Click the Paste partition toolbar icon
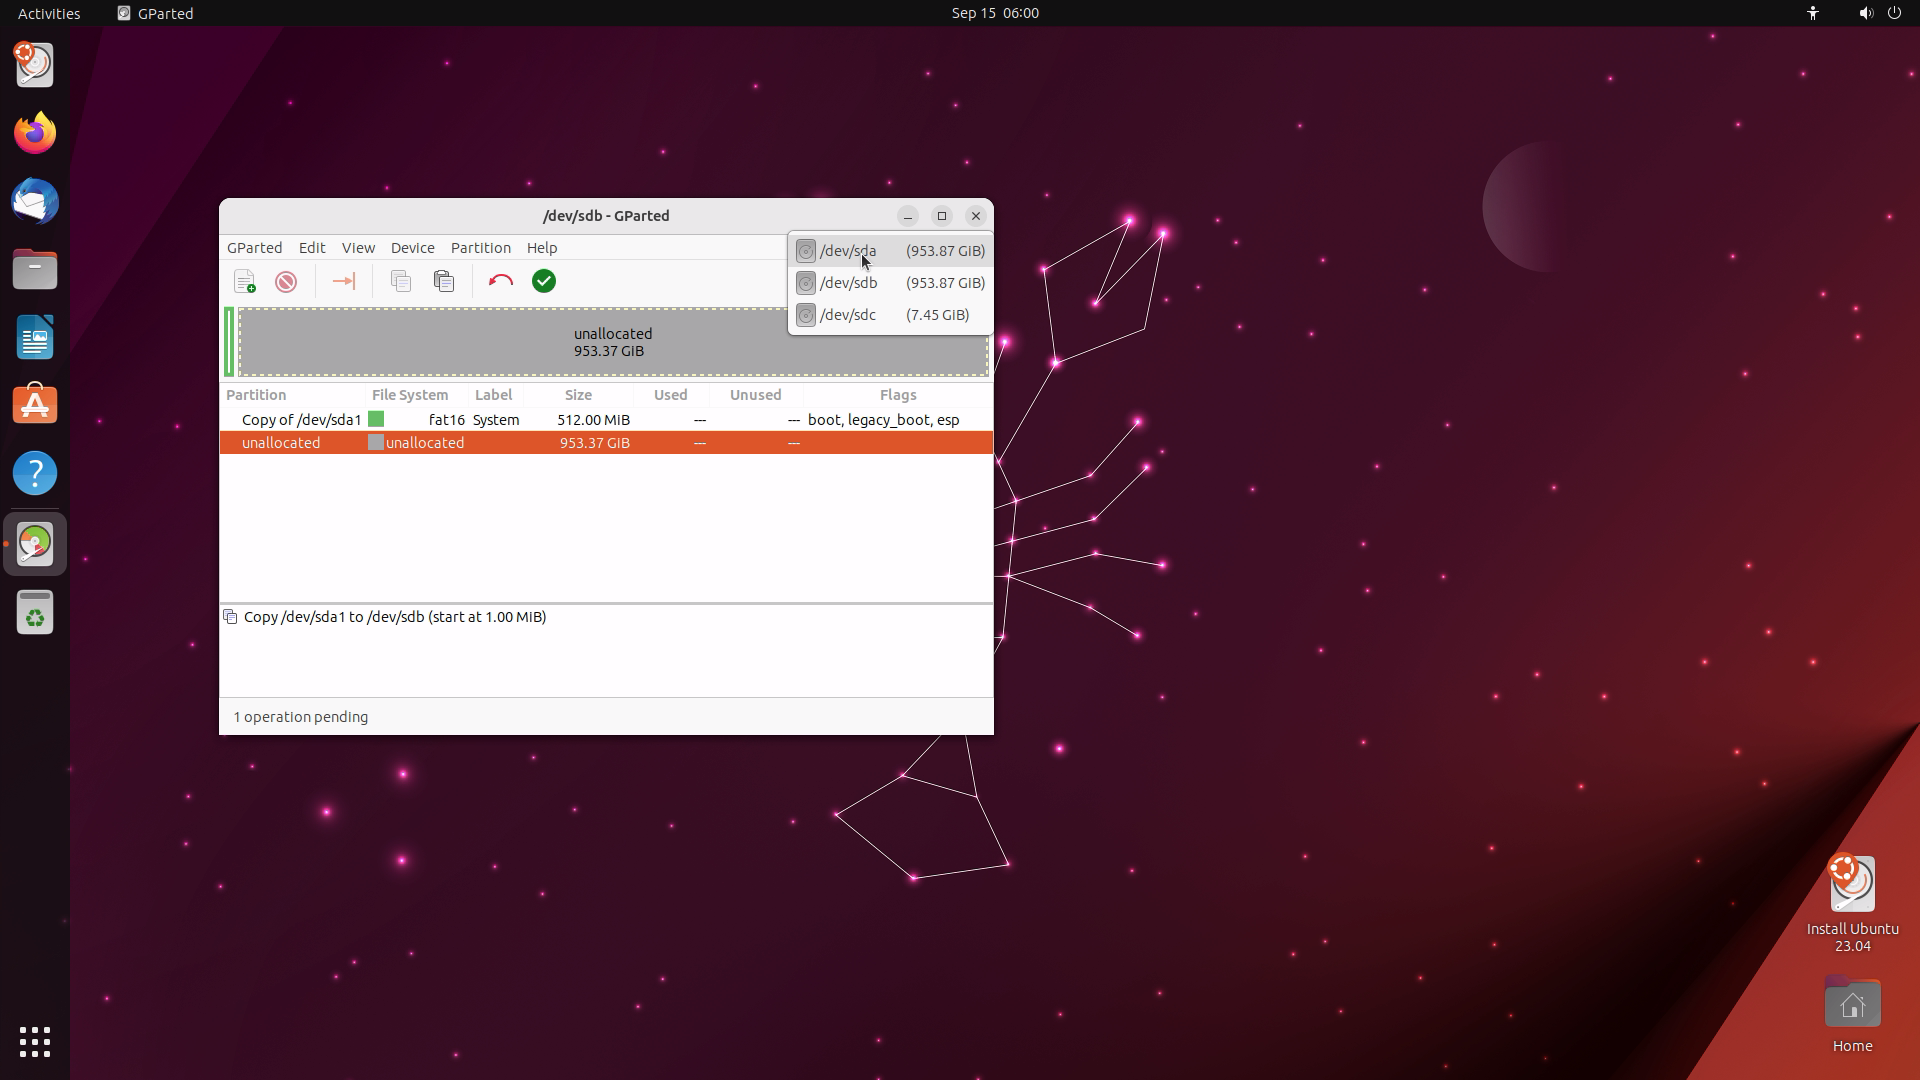The image size is (1920, 1080). [x=444, y=282]
